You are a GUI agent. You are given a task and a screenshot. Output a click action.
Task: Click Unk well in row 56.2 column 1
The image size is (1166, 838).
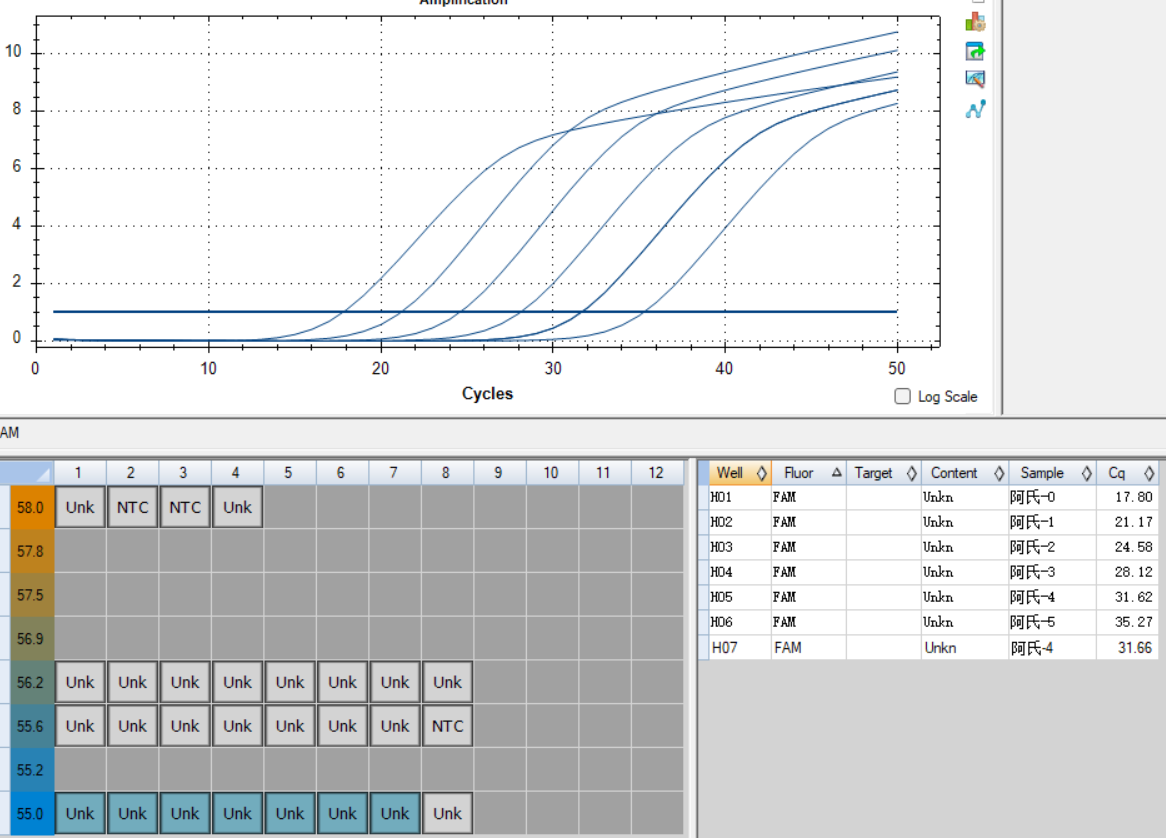(x=80, y=682)
